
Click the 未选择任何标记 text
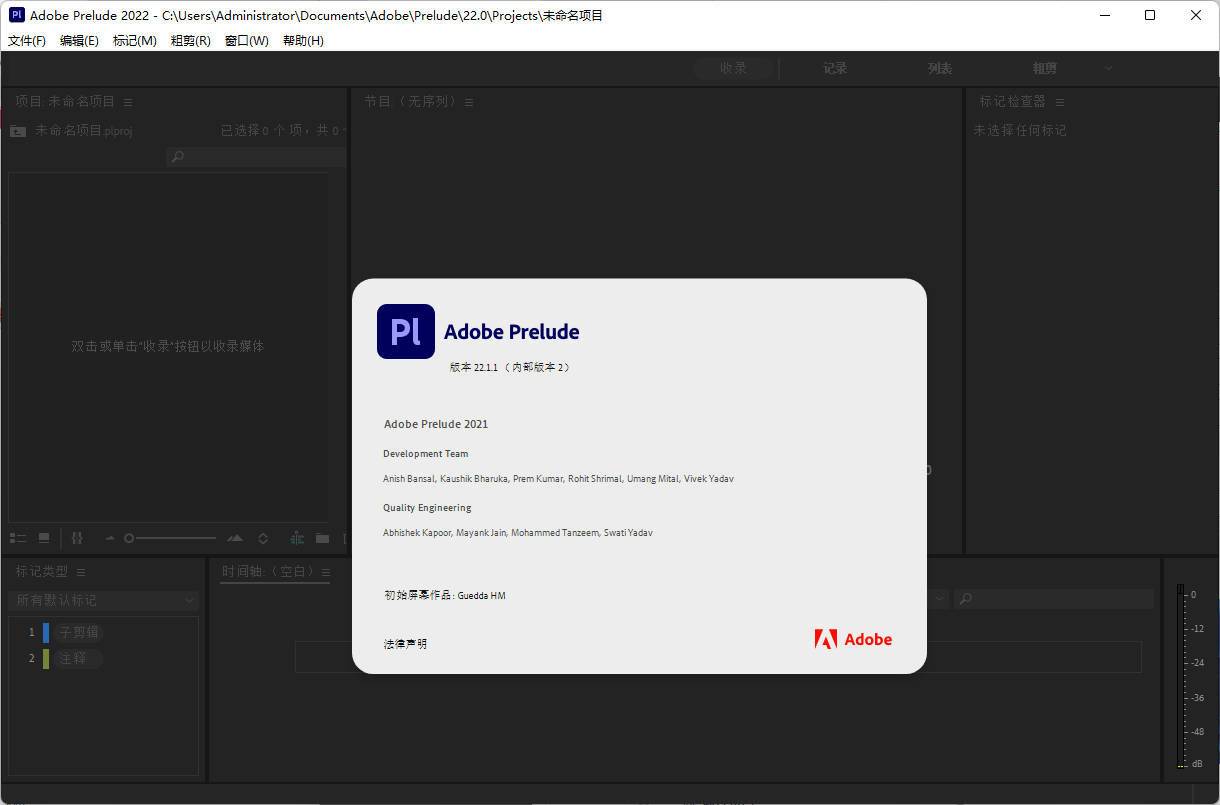pos(1020,130)
